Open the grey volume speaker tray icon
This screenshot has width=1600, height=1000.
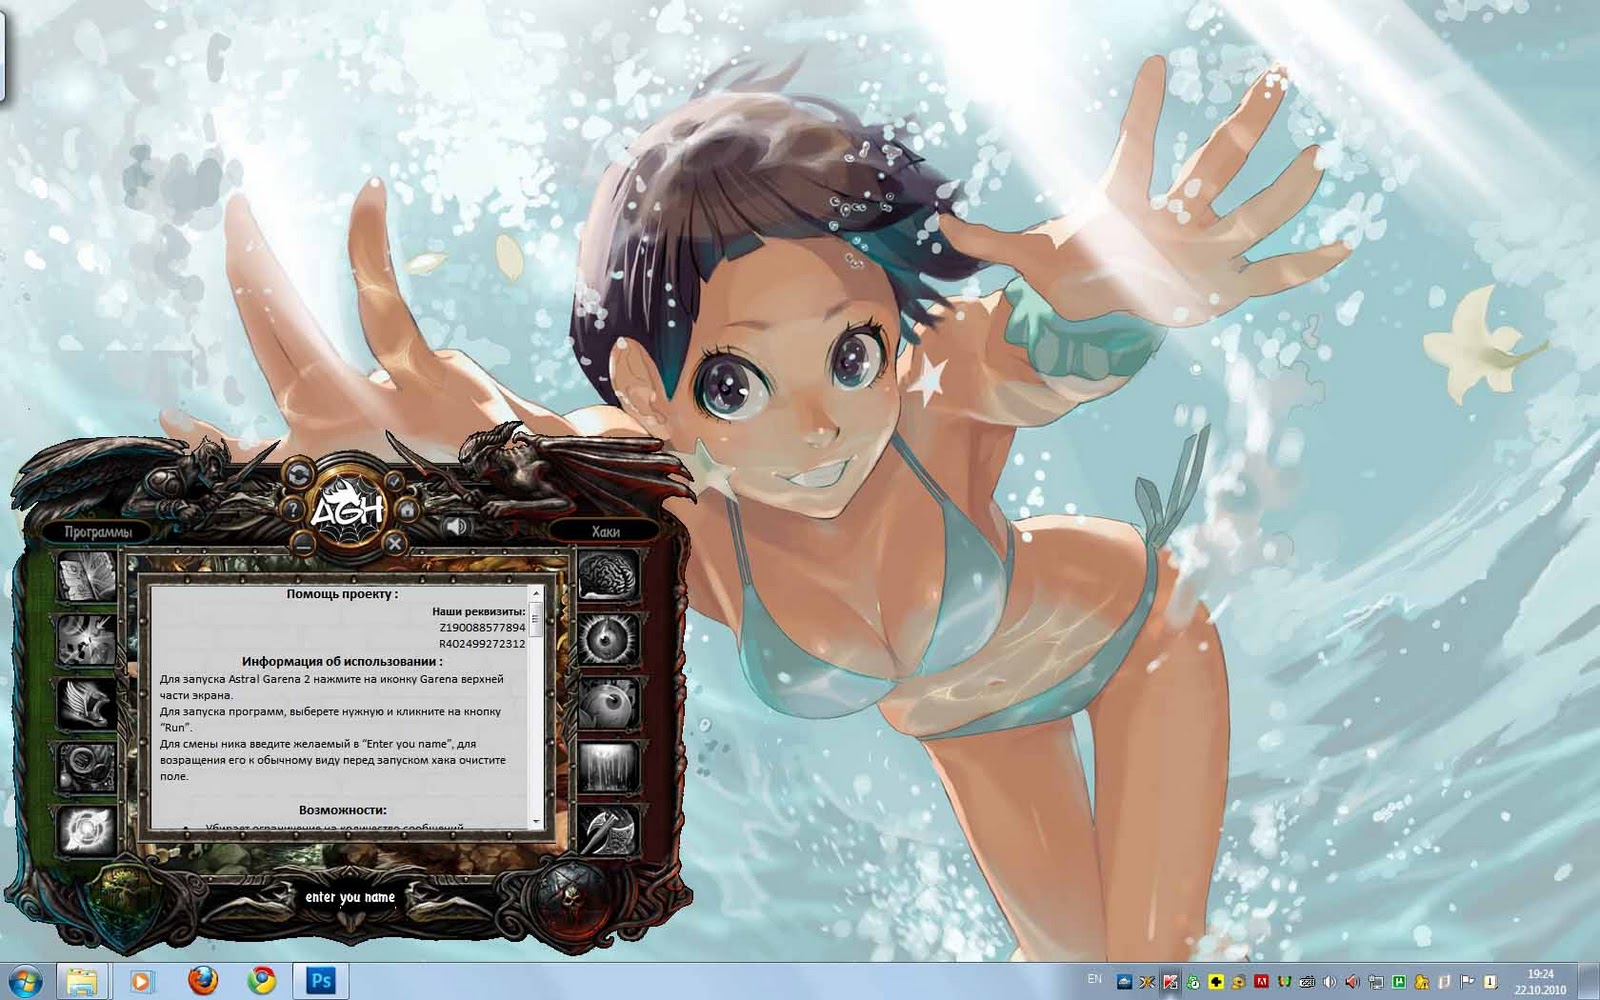[1330, 982]
